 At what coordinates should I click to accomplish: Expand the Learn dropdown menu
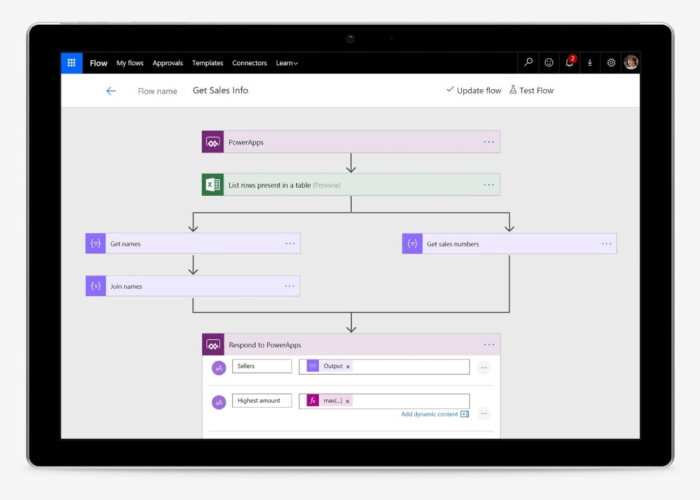tap(287, 63)
